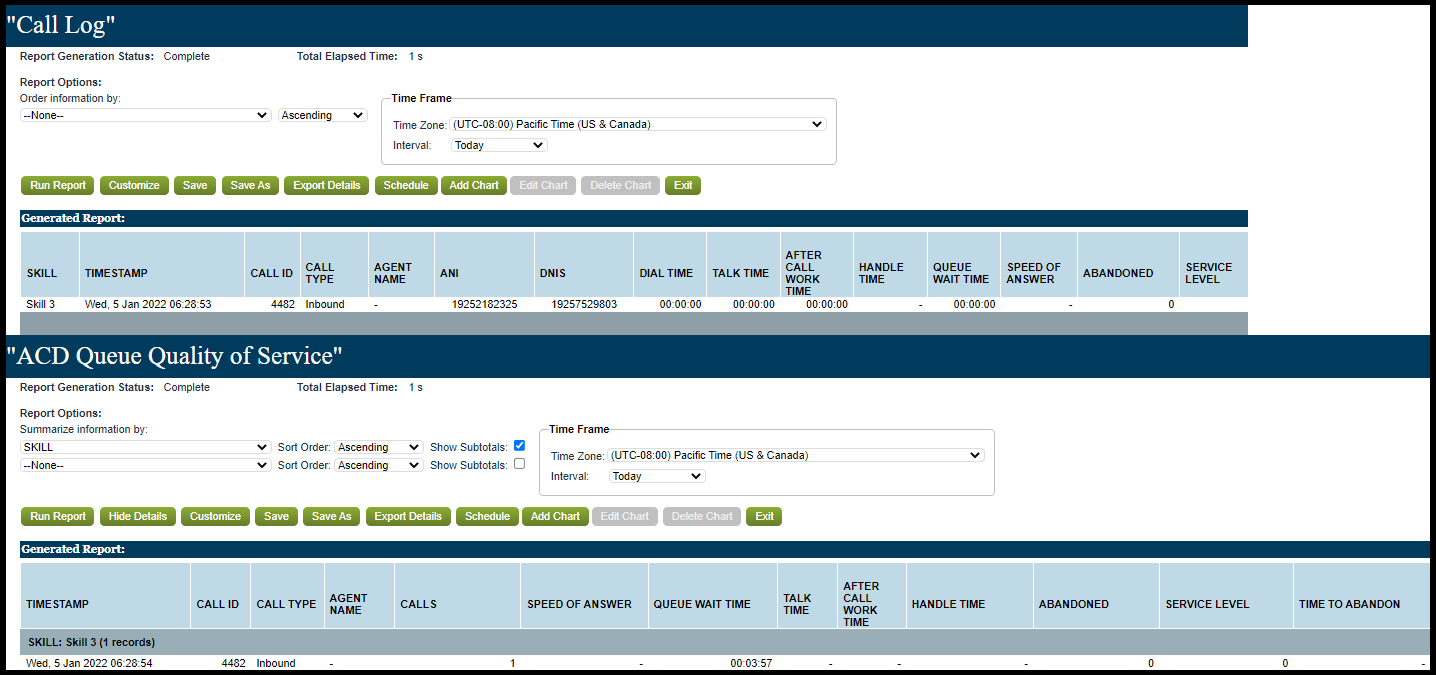Open the second summarize-by --None-- dropdown
The height and width of the screenshot is (675, 1436).
point(146,465)
